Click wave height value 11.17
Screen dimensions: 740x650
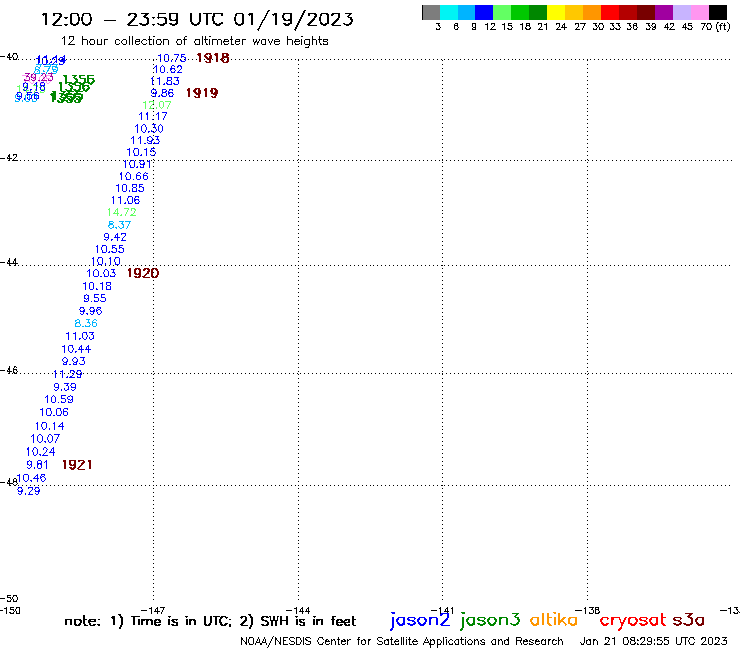coord(152,116)
